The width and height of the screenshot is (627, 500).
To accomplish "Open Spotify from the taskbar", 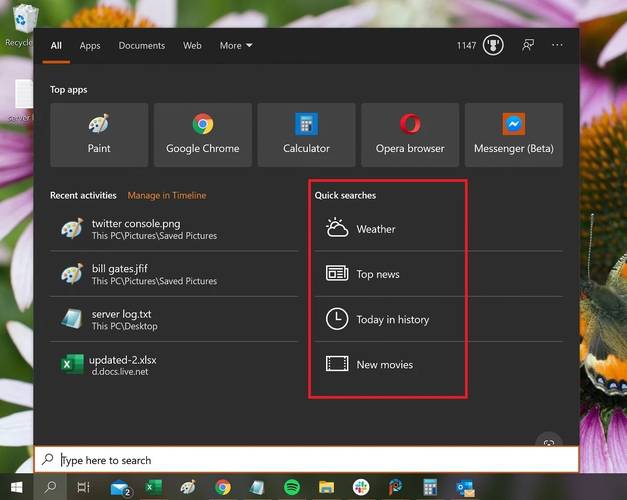I will (292, 487).
